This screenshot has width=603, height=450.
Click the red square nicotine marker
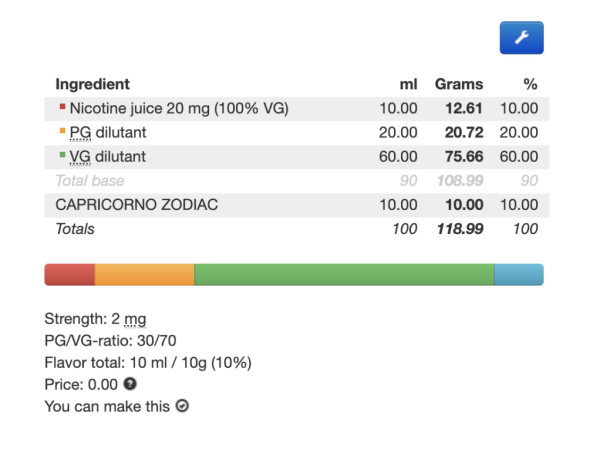point(62,106)
